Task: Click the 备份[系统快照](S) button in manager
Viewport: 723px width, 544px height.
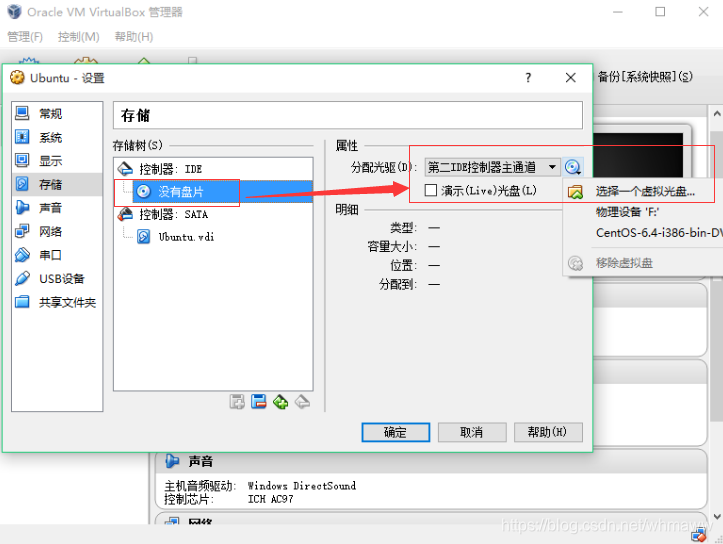Action: tap(645, 77)
